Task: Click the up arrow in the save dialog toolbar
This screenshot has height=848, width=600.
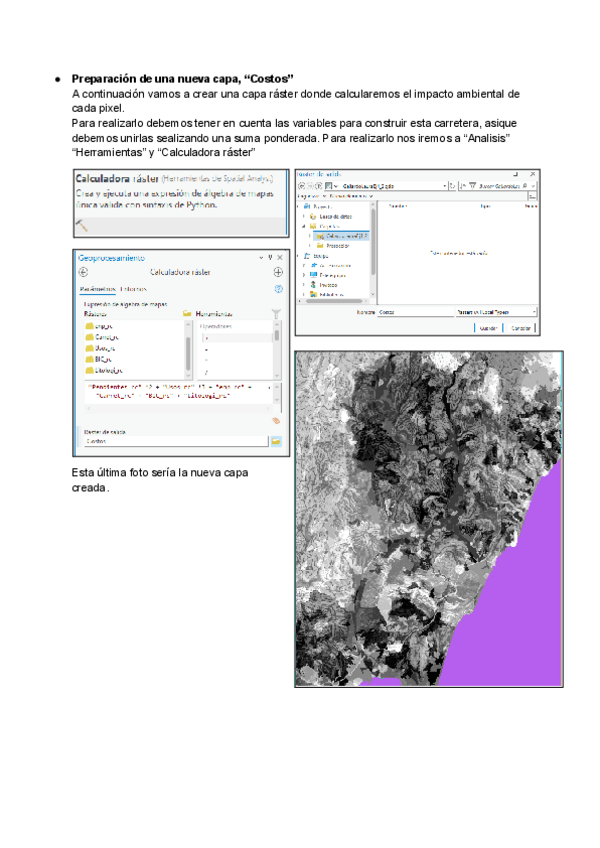Action: [319, 186]
